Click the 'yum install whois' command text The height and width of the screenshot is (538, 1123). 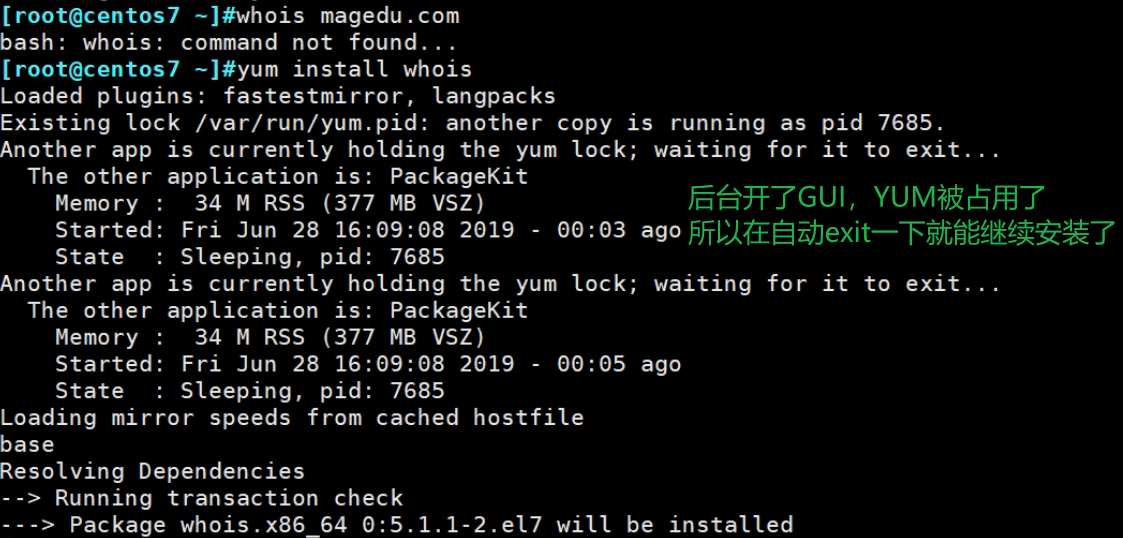point(354,69)
